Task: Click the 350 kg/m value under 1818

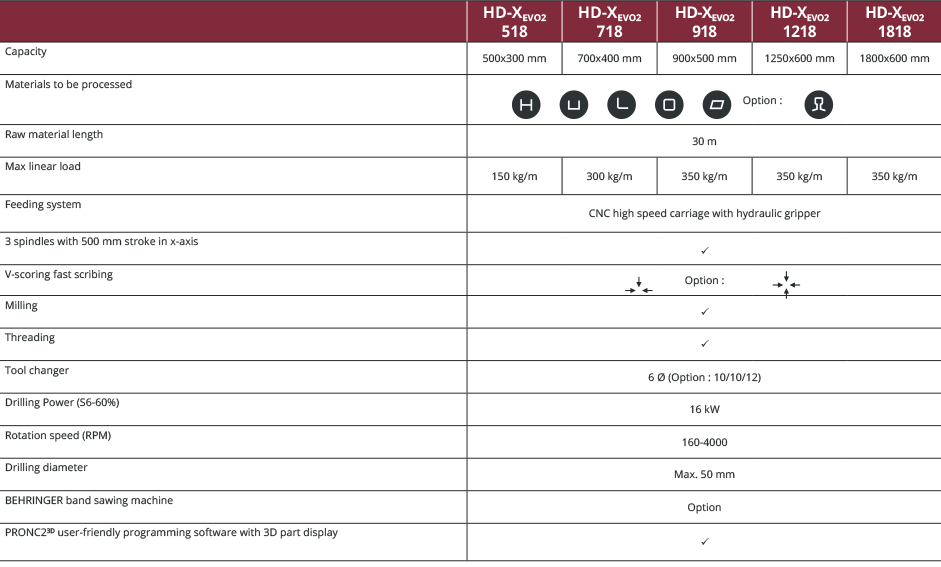Action: pyautogui.click(x=894, y=176)
